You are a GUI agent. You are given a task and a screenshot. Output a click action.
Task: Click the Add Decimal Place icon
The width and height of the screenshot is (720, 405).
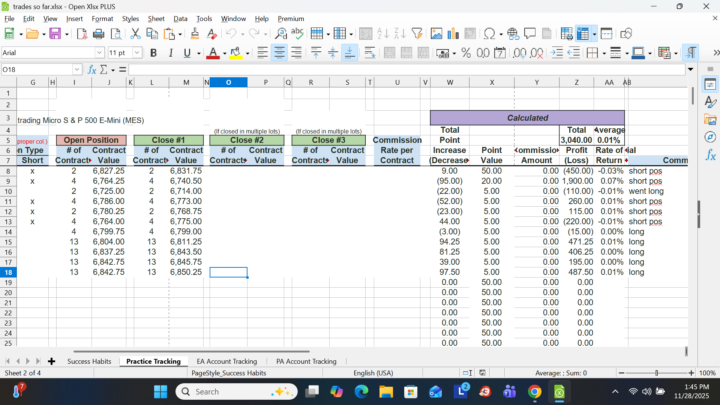(x=519, y=53)
